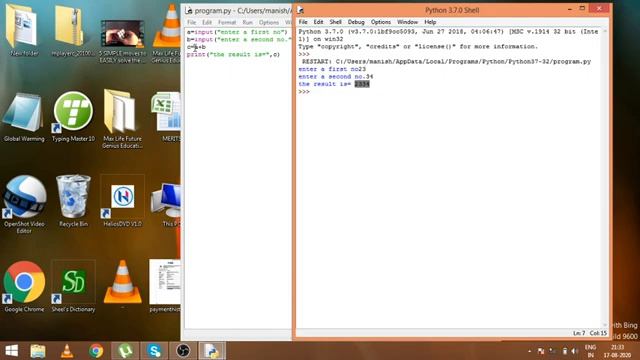This screenshot has height=360, width=640.
Task: Click the print statement line in editor
Action: coord(233,54)
